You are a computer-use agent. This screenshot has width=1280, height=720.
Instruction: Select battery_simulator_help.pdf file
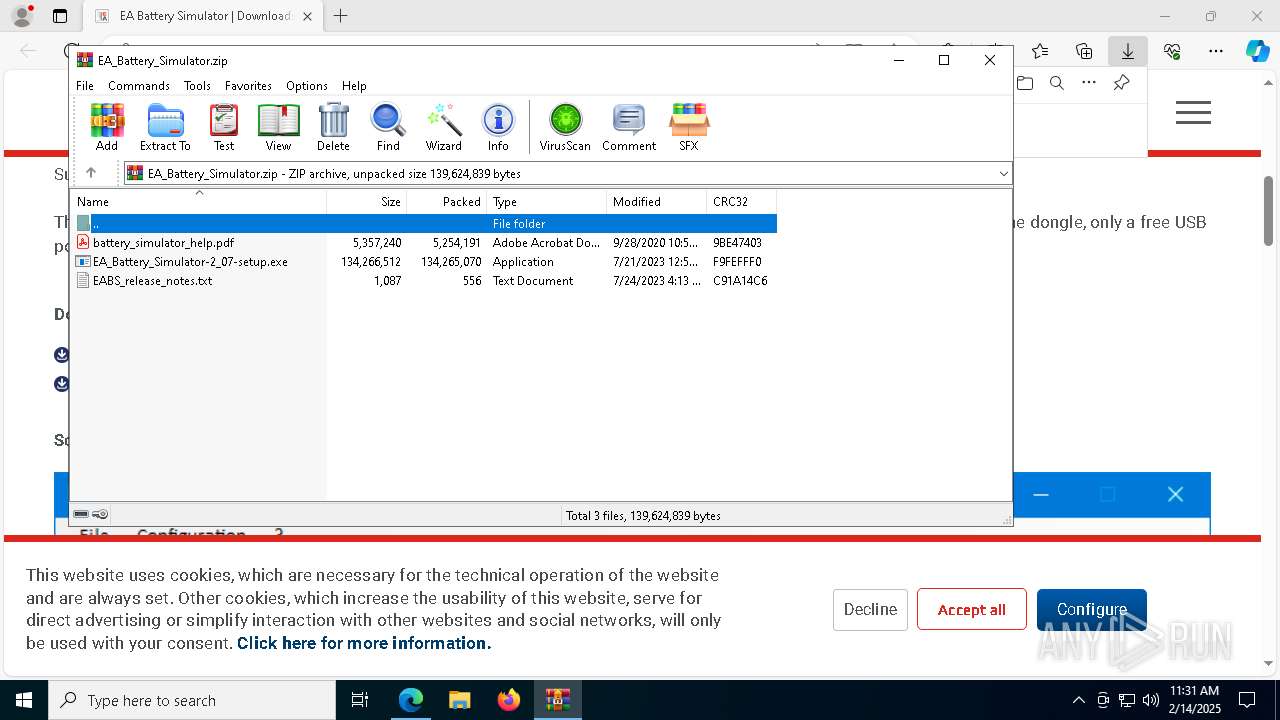point(424,243)
